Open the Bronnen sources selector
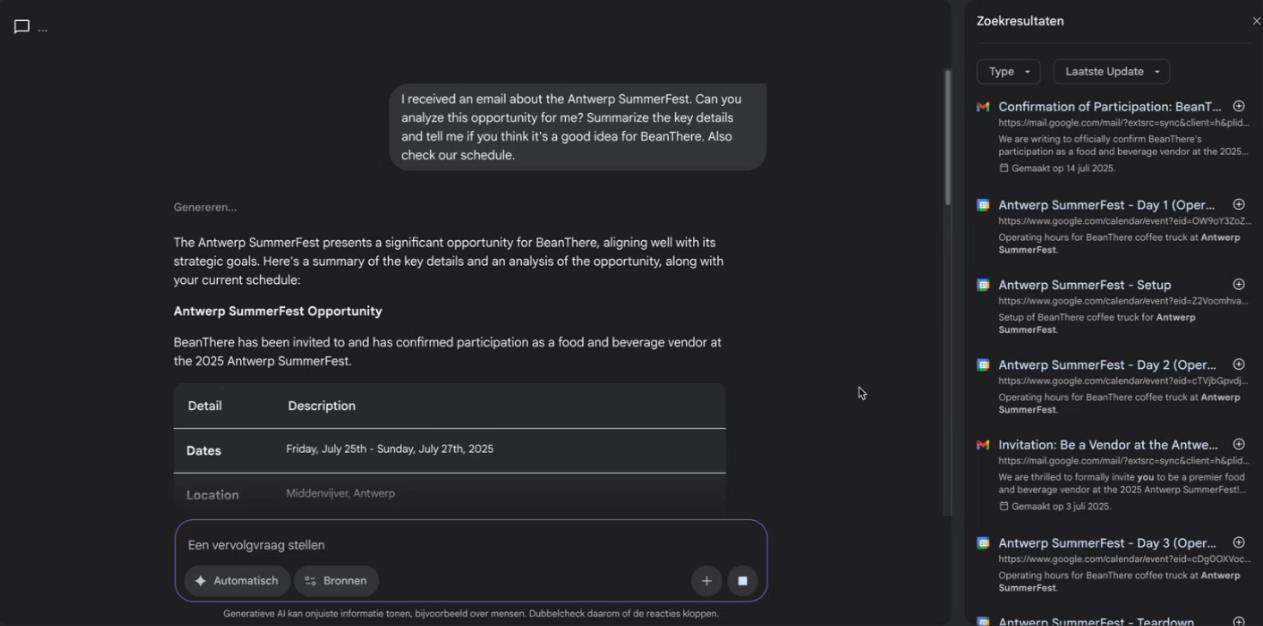1263x626 pixels. tap(337, 581)
